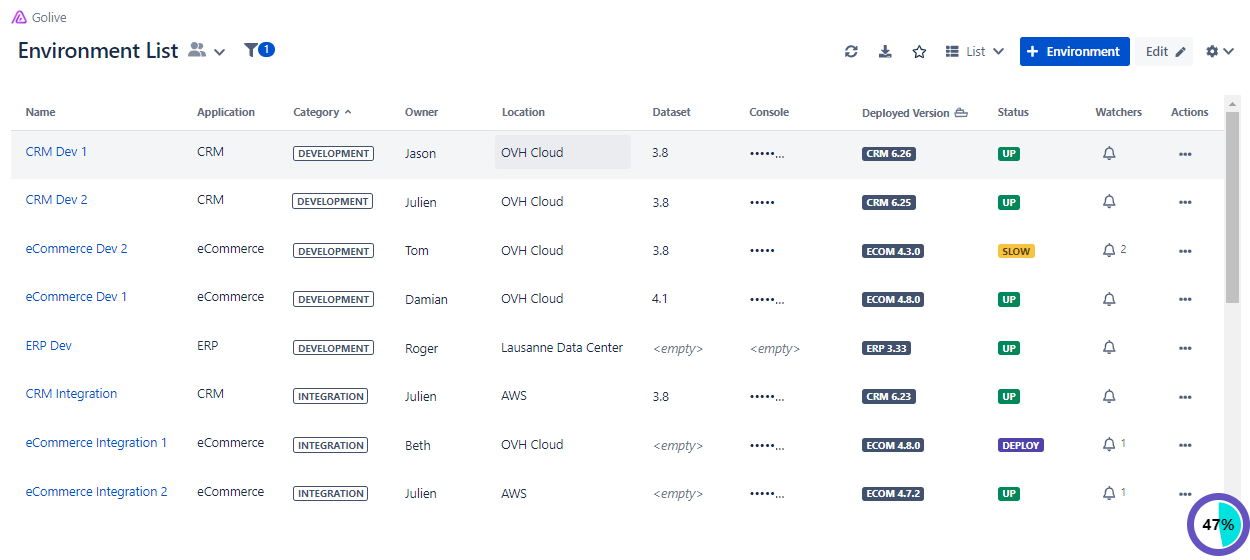Image resolution: width=1250 pixels, height=560 pixels.
Task: Toggle watcher bell for eCommerce Dev 2
Action: (1108, 250)
